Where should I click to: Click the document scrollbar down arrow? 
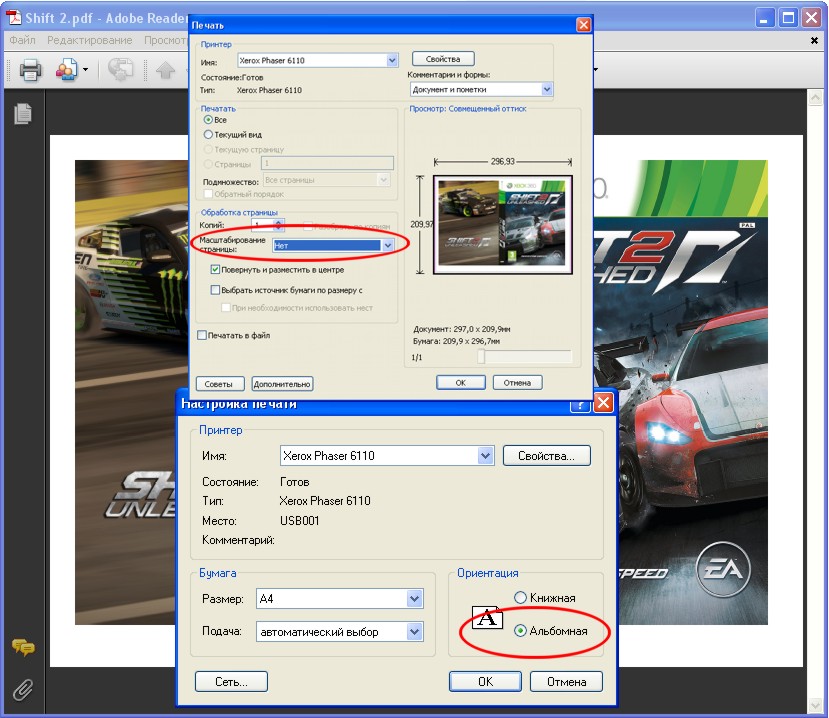click(x=815, y=705)
